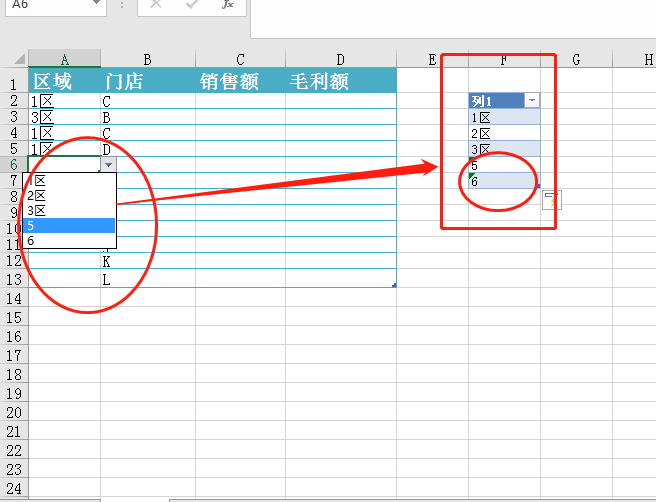The image size is (656, 502).
Task: Select column D header
Action: click(x=341, y=59)
